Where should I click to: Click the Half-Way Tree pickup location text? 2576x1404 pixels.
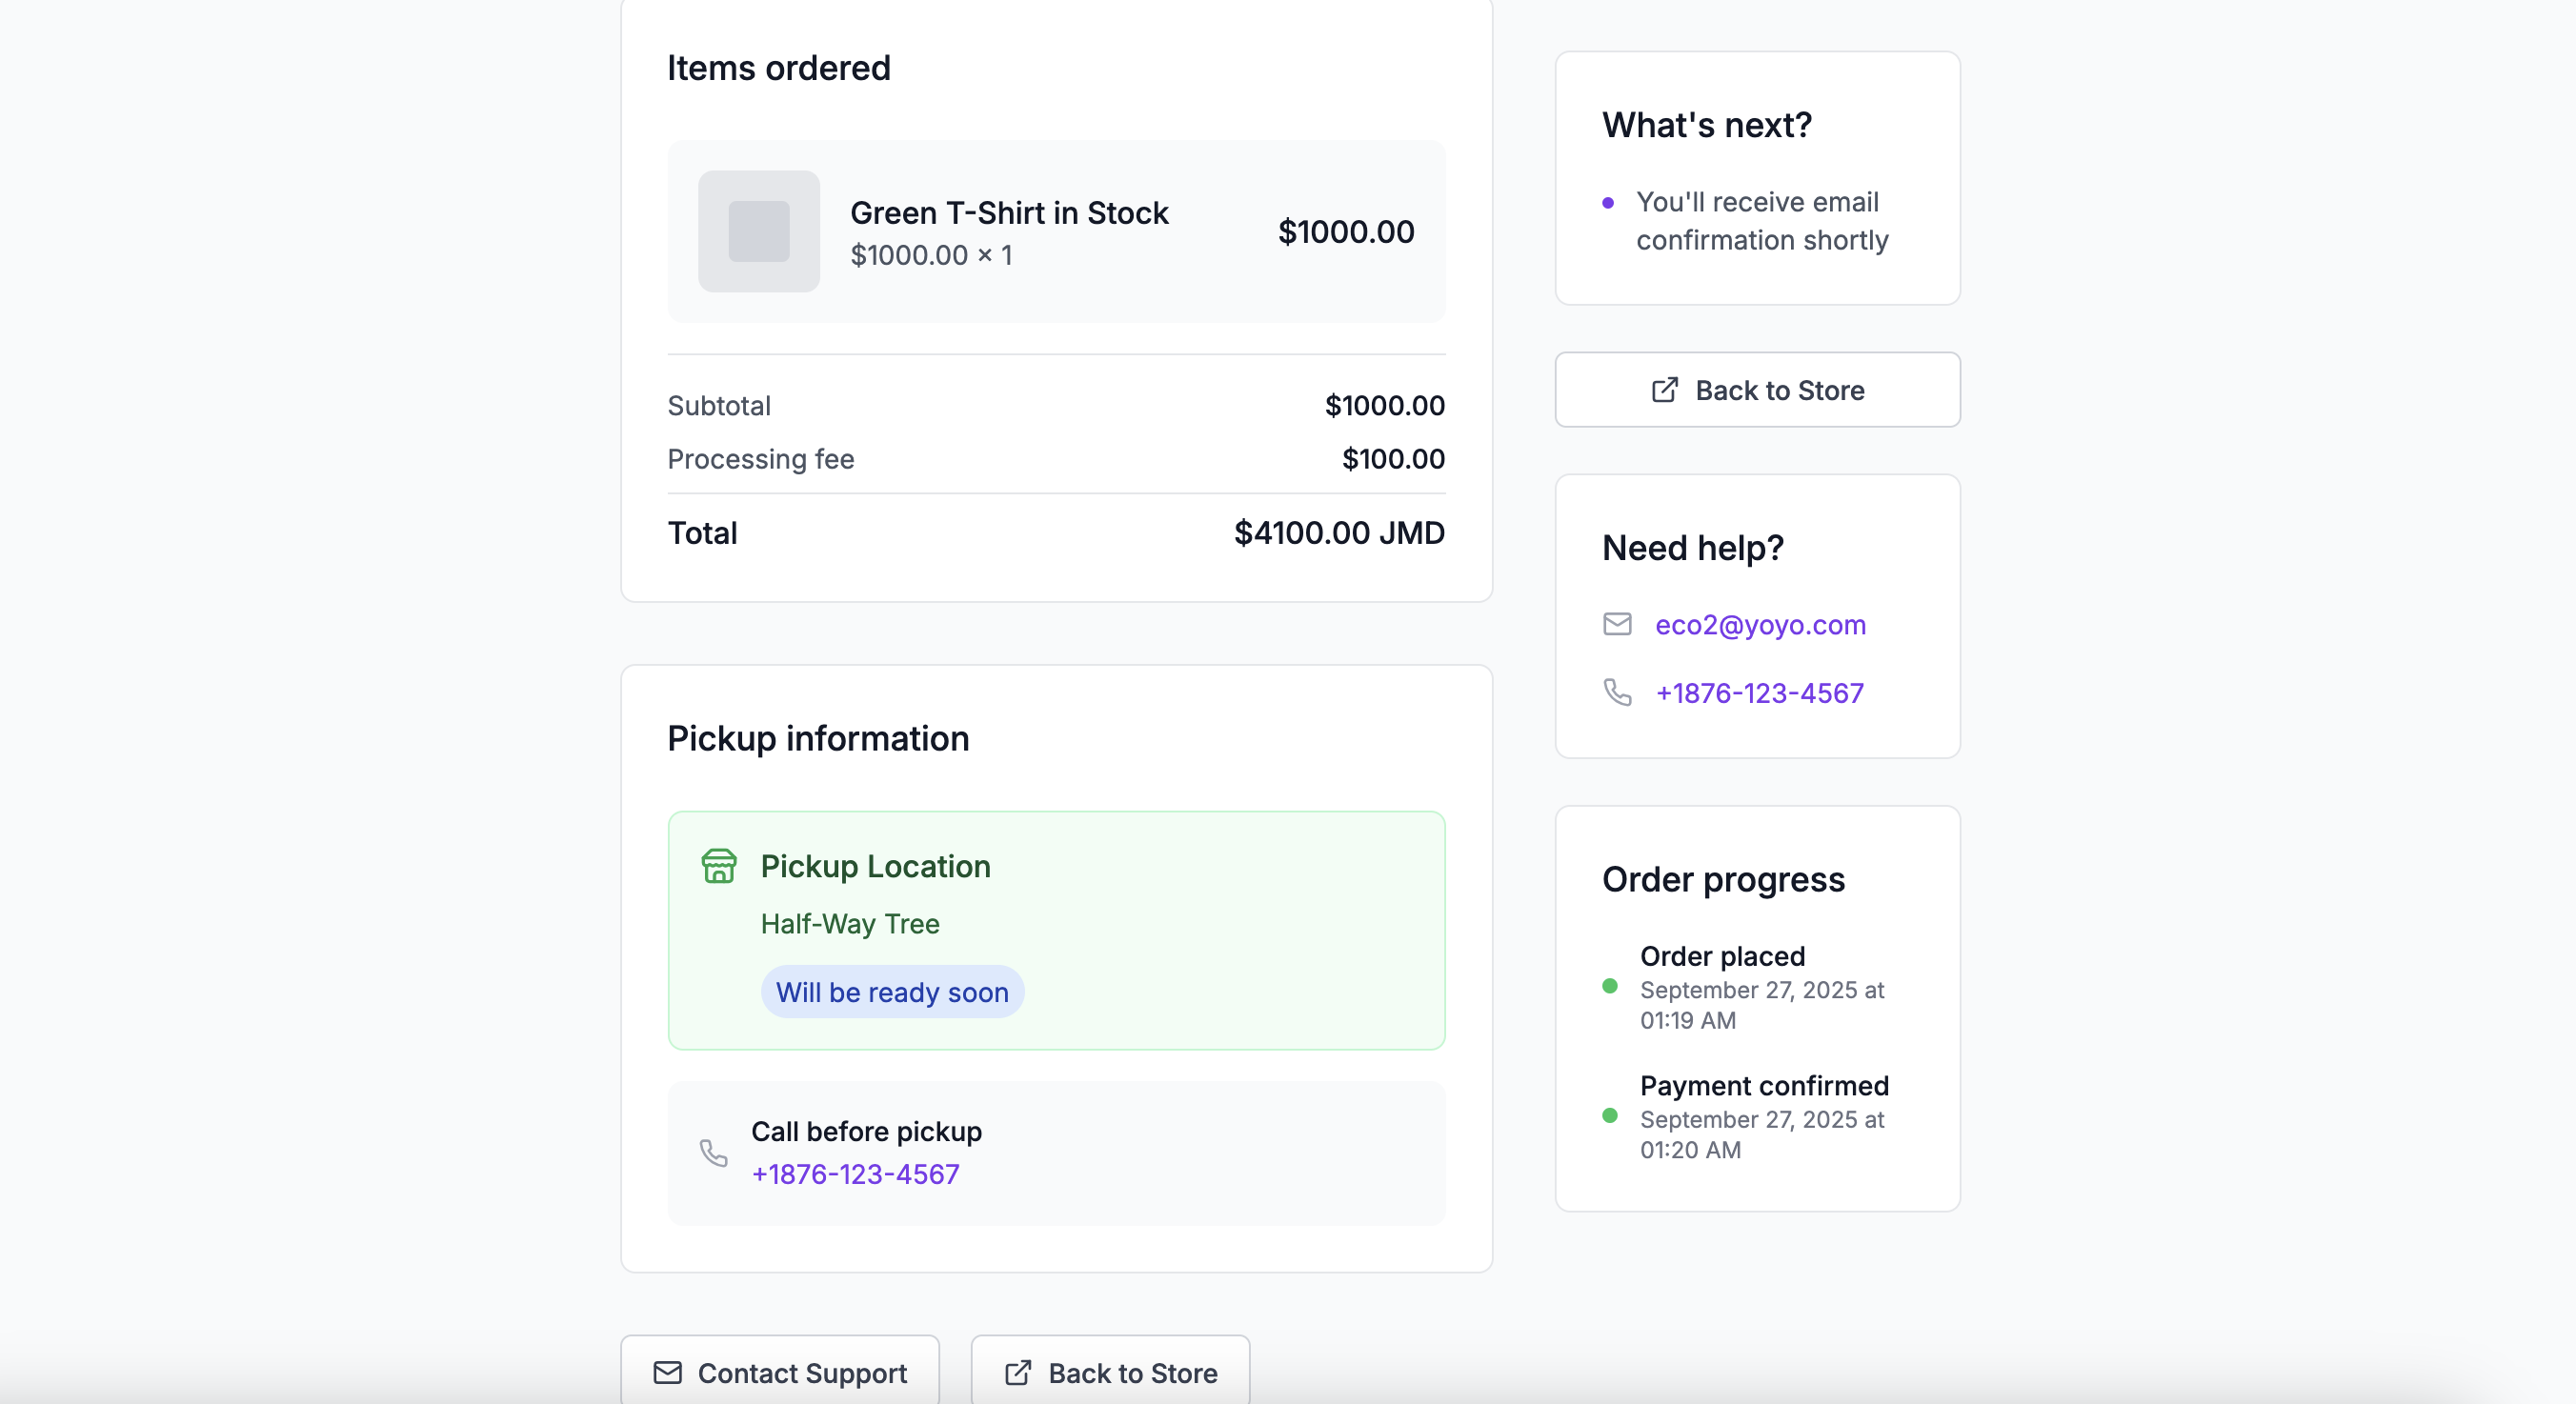850,924
